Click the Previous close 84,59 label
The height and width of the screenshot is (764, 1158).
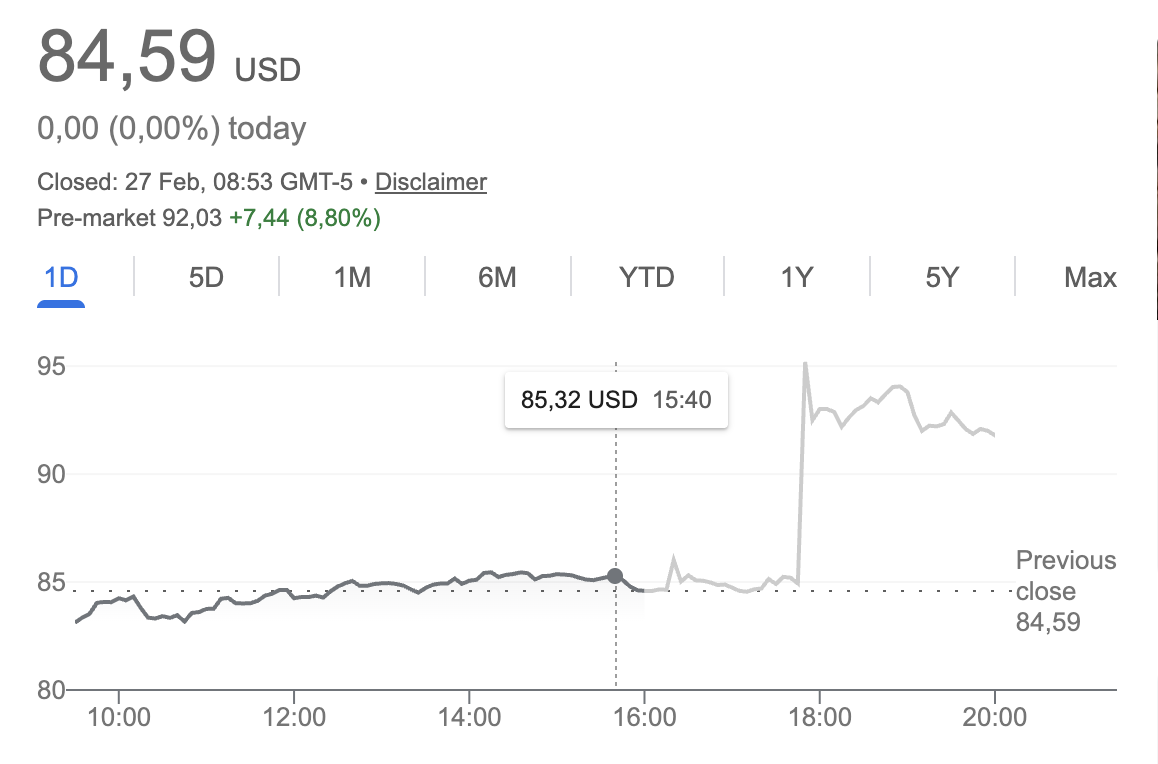[1065, 591]
